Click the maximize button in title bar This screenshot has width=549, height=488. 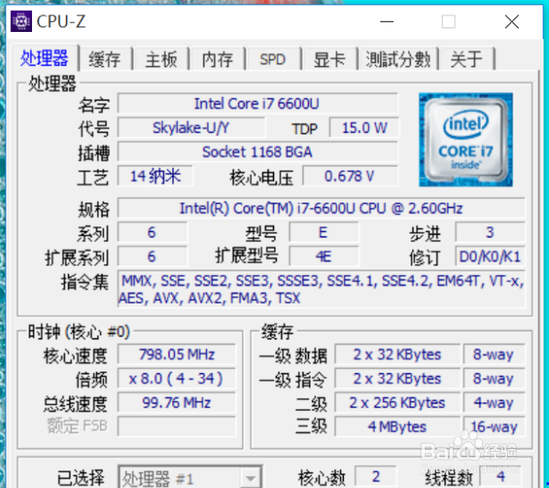(449, 22)
